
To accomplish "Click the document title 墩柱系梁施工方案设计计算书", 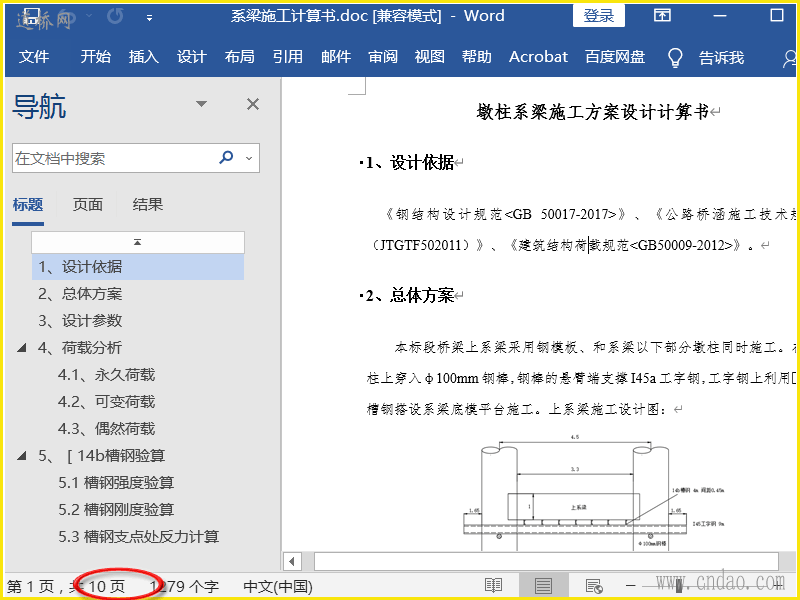I will point(592,112).
